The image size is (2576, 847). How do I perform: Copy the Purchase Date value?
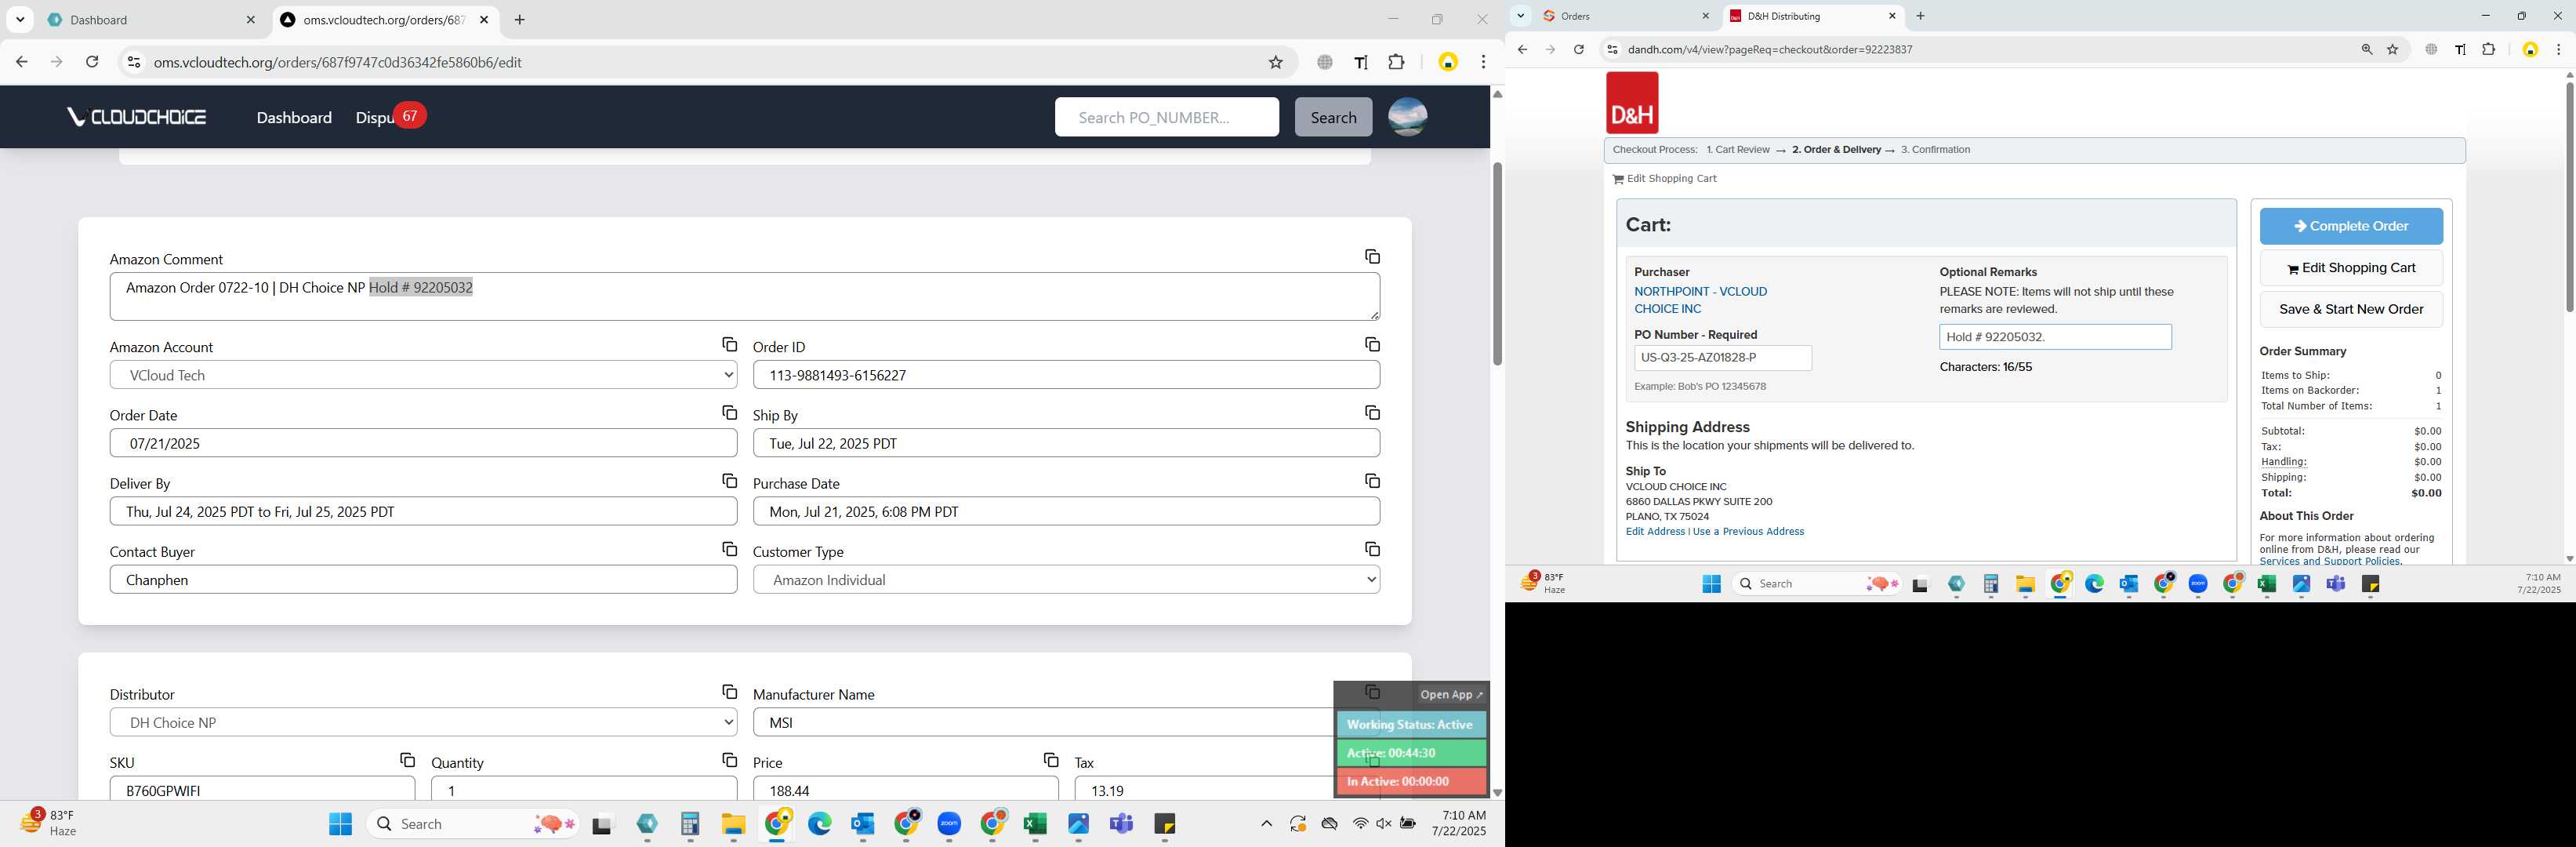pos(1372,481)
